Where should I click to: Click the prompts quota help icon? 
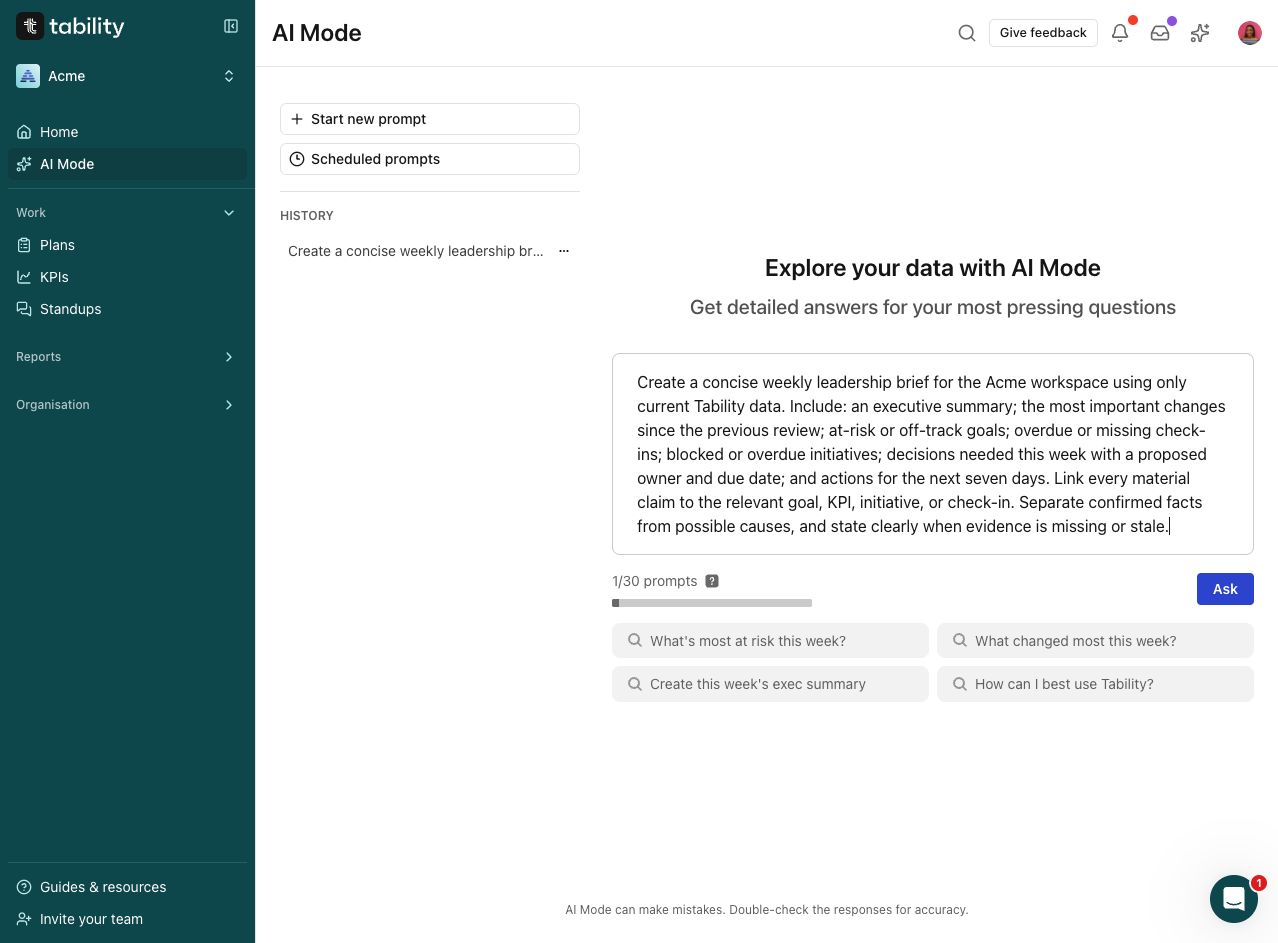712,581
